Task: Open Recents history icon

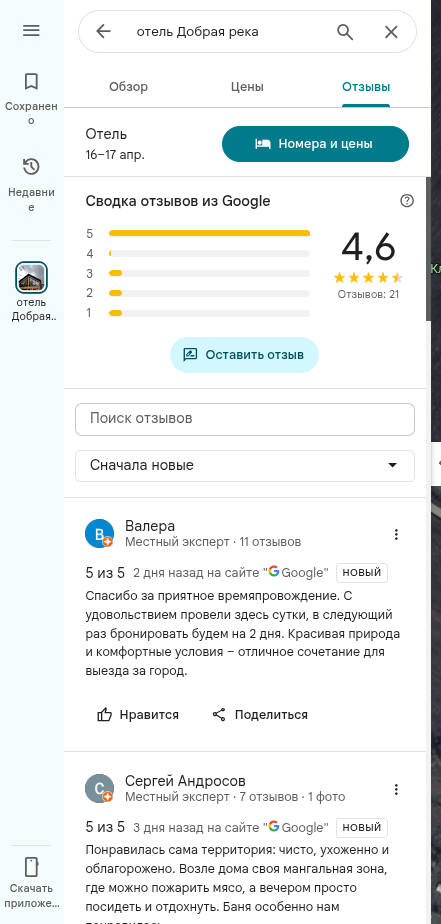Action: [31, 167]
